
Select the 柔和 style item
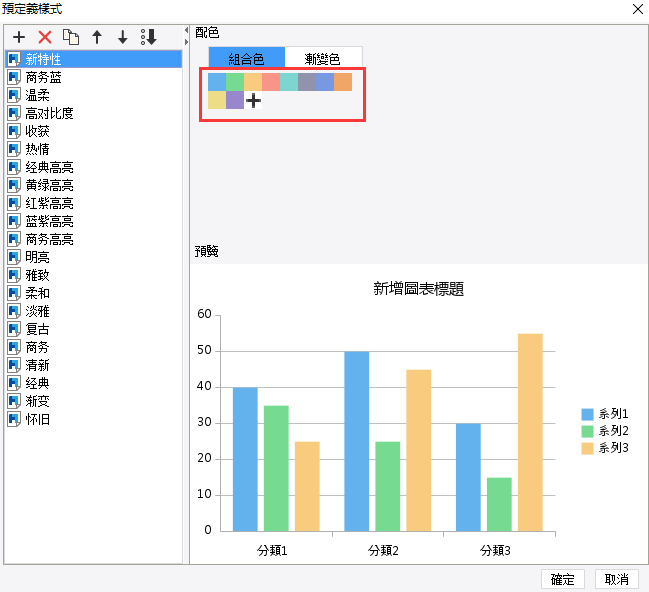[94, 293]
